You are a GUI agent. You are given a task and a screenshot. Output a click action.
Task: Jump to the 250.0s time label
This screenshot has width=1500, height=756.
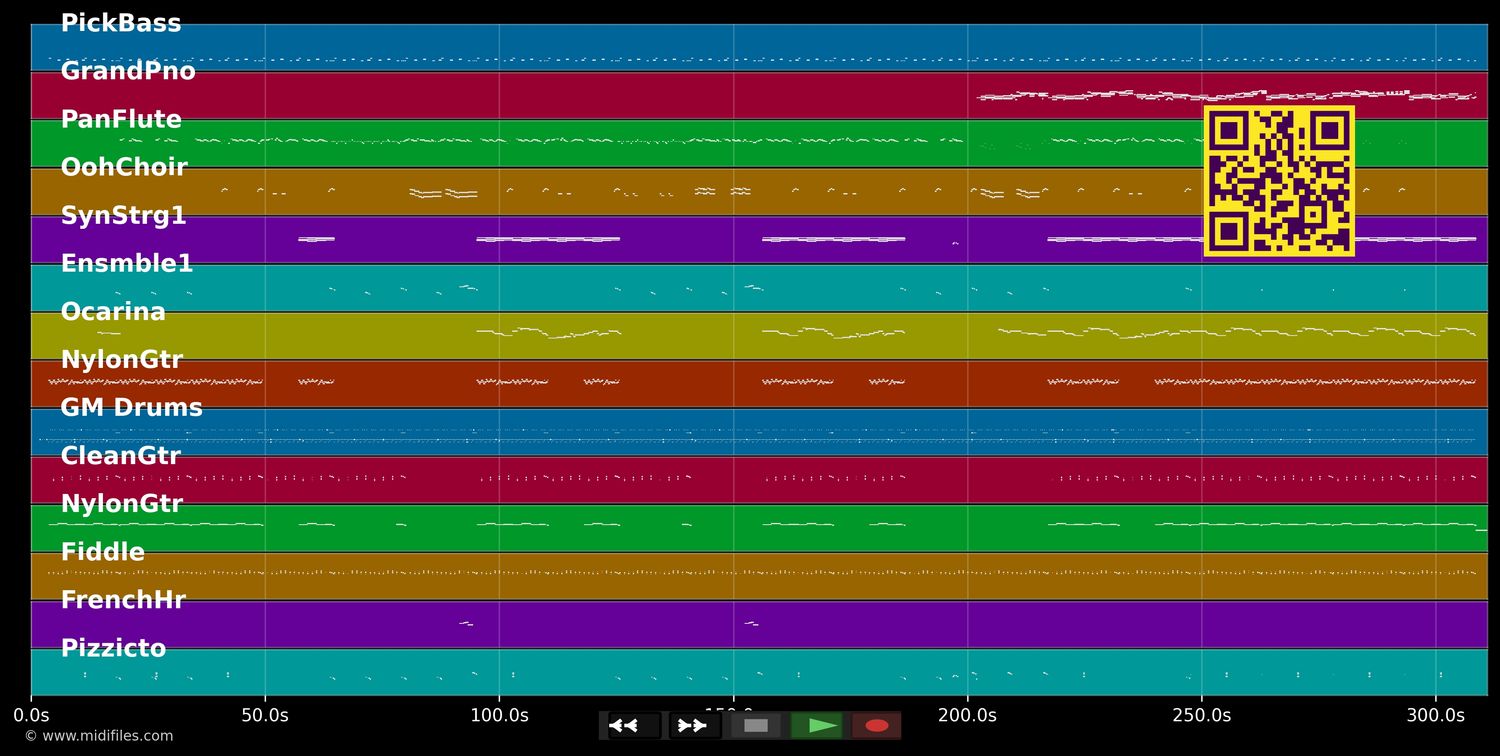[1201, 715]
